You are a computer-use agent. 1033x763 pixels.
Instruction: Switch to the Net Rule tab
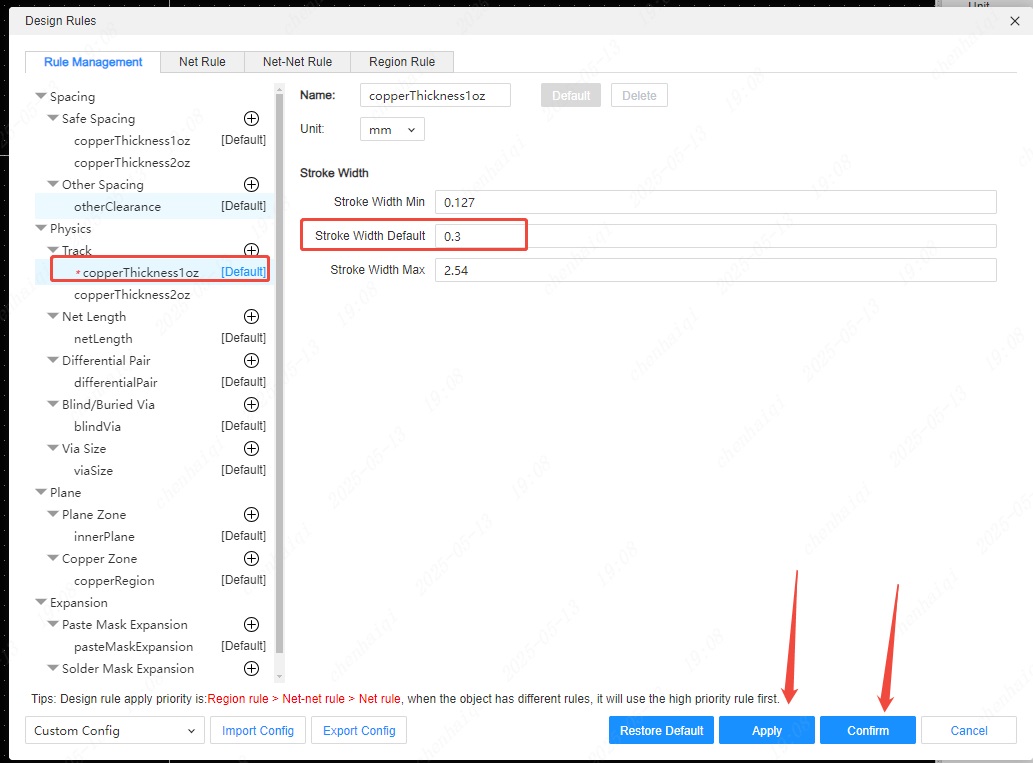[202, 62]
